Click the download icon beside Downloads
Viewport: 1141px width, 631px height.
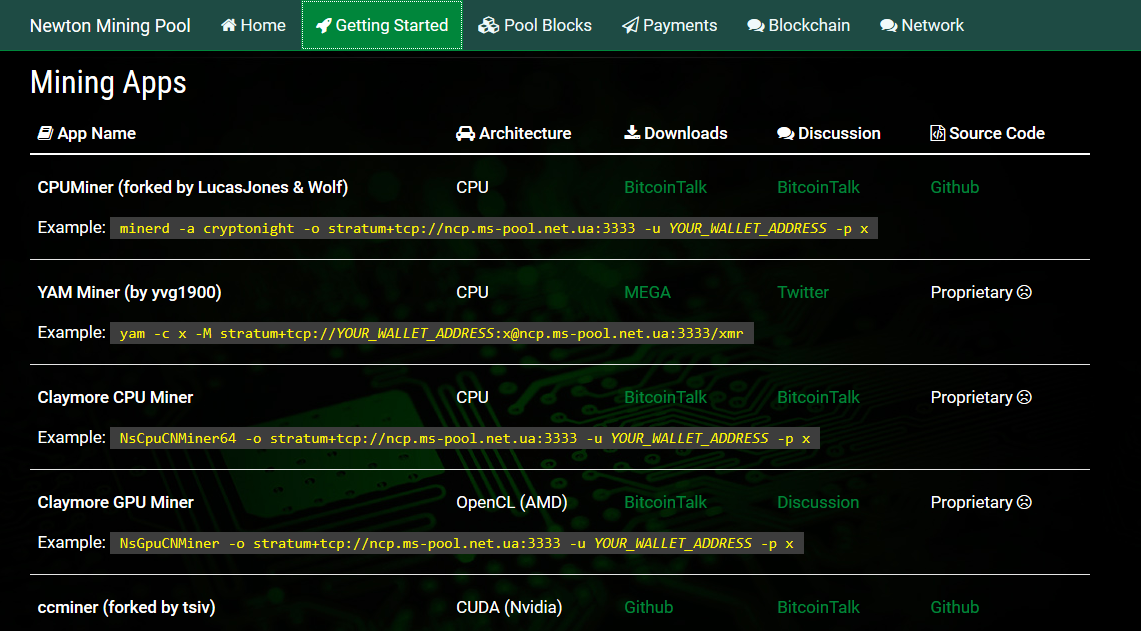point(632,132)
